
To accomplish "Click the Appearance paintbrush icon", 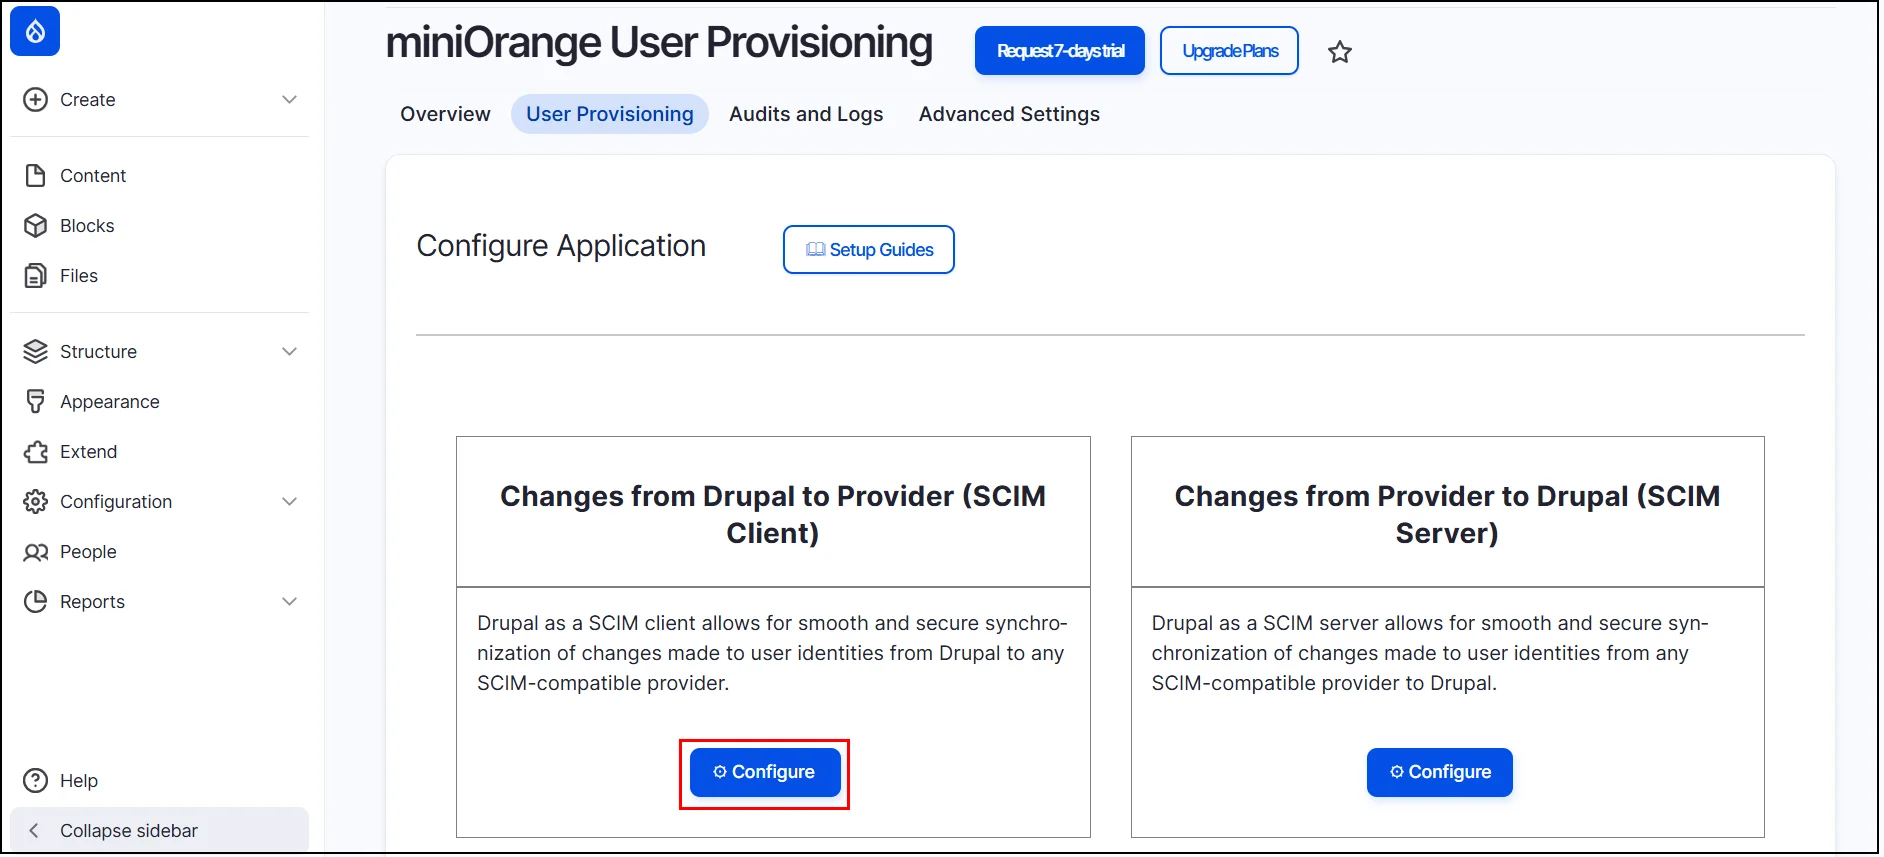I will [x=35, y=402].
